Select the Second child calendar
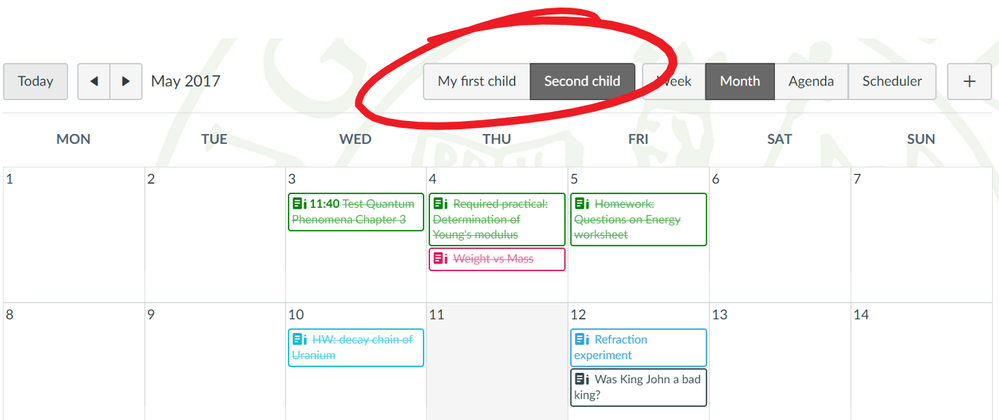The image size is (999, 420). (x=582, y=82)
